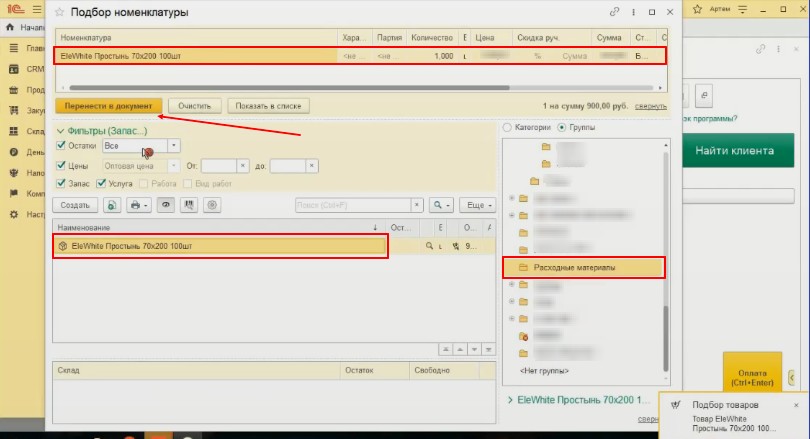810x439 pixels.
Task: Select EleWhite Простынь 70x200 100шт in the lower list
Action: point(221,246)
